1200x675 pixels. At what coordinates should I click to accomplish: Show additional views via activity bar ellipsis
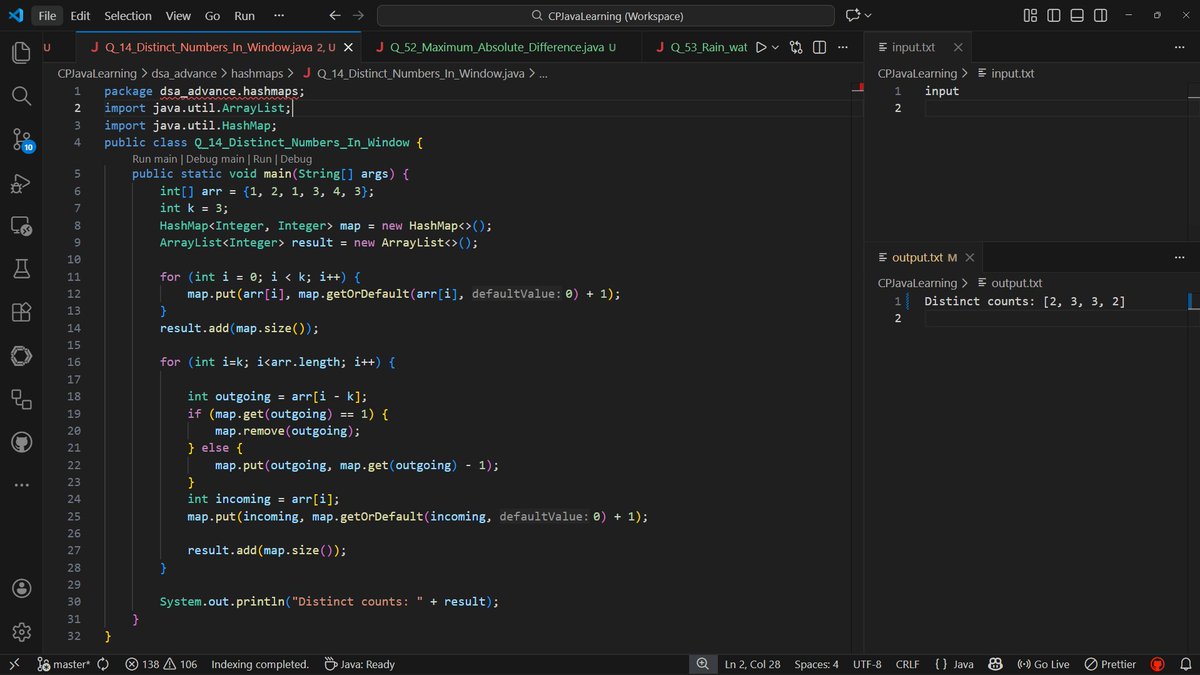pyautogui.click(x=22, y=485)
